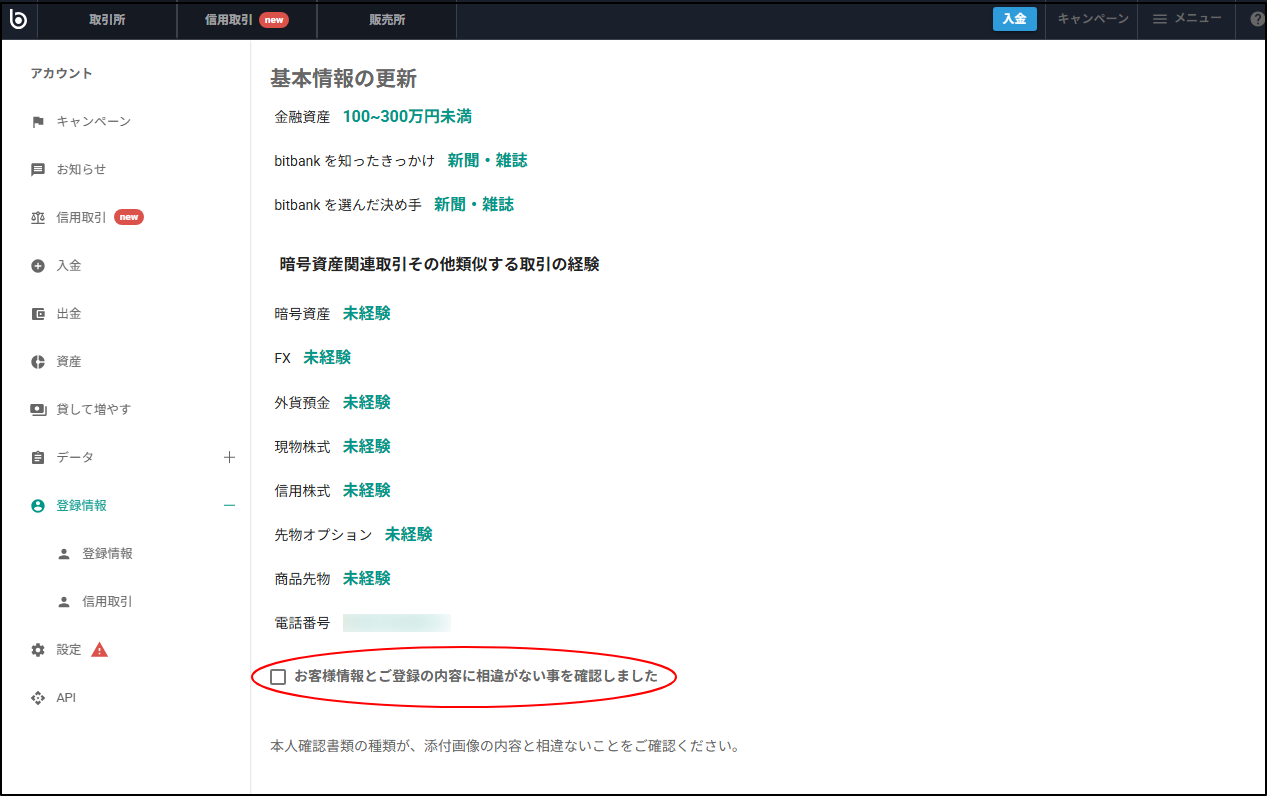Click the 基本情報の更新 heading
The height and width of the screenshot is (796, 1267).
(x=343, y=79)
